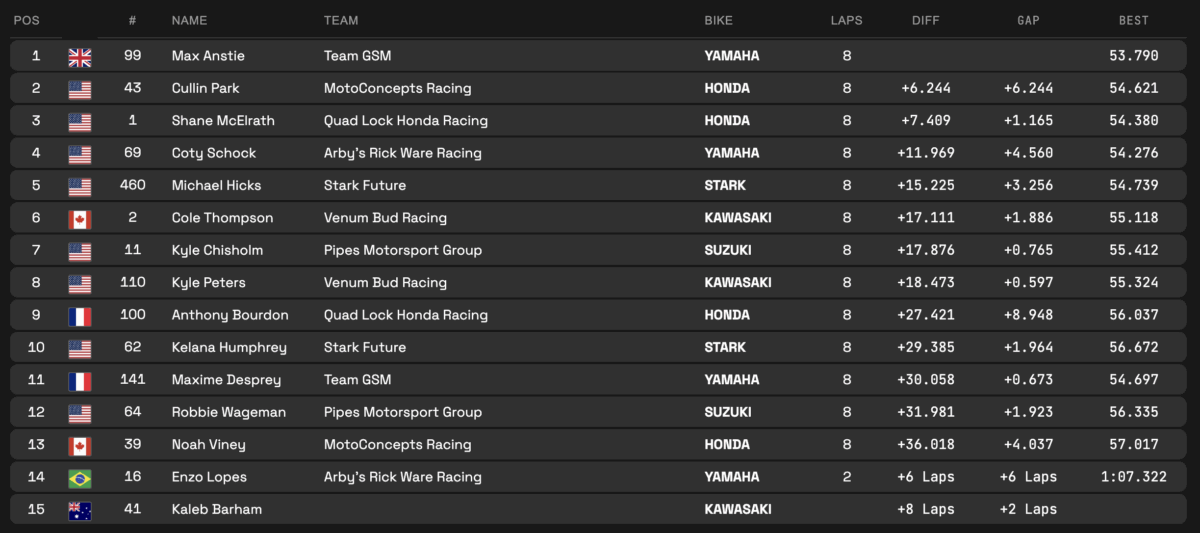This screenshot has width=1200, height=533.
Task: Click the French flag beside Anthony Bourdon
Action: pyautogui.click(x=80, y=316)
